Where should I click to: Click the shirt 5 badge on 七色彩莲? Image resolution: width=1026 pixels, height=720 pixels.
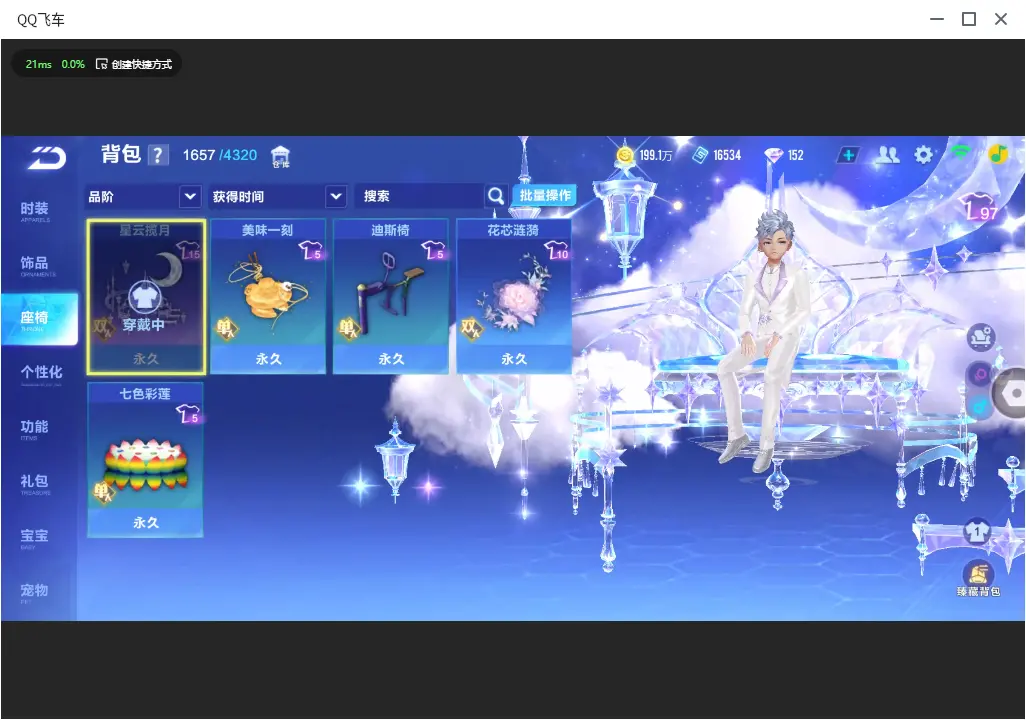click(x=188, y=414)
